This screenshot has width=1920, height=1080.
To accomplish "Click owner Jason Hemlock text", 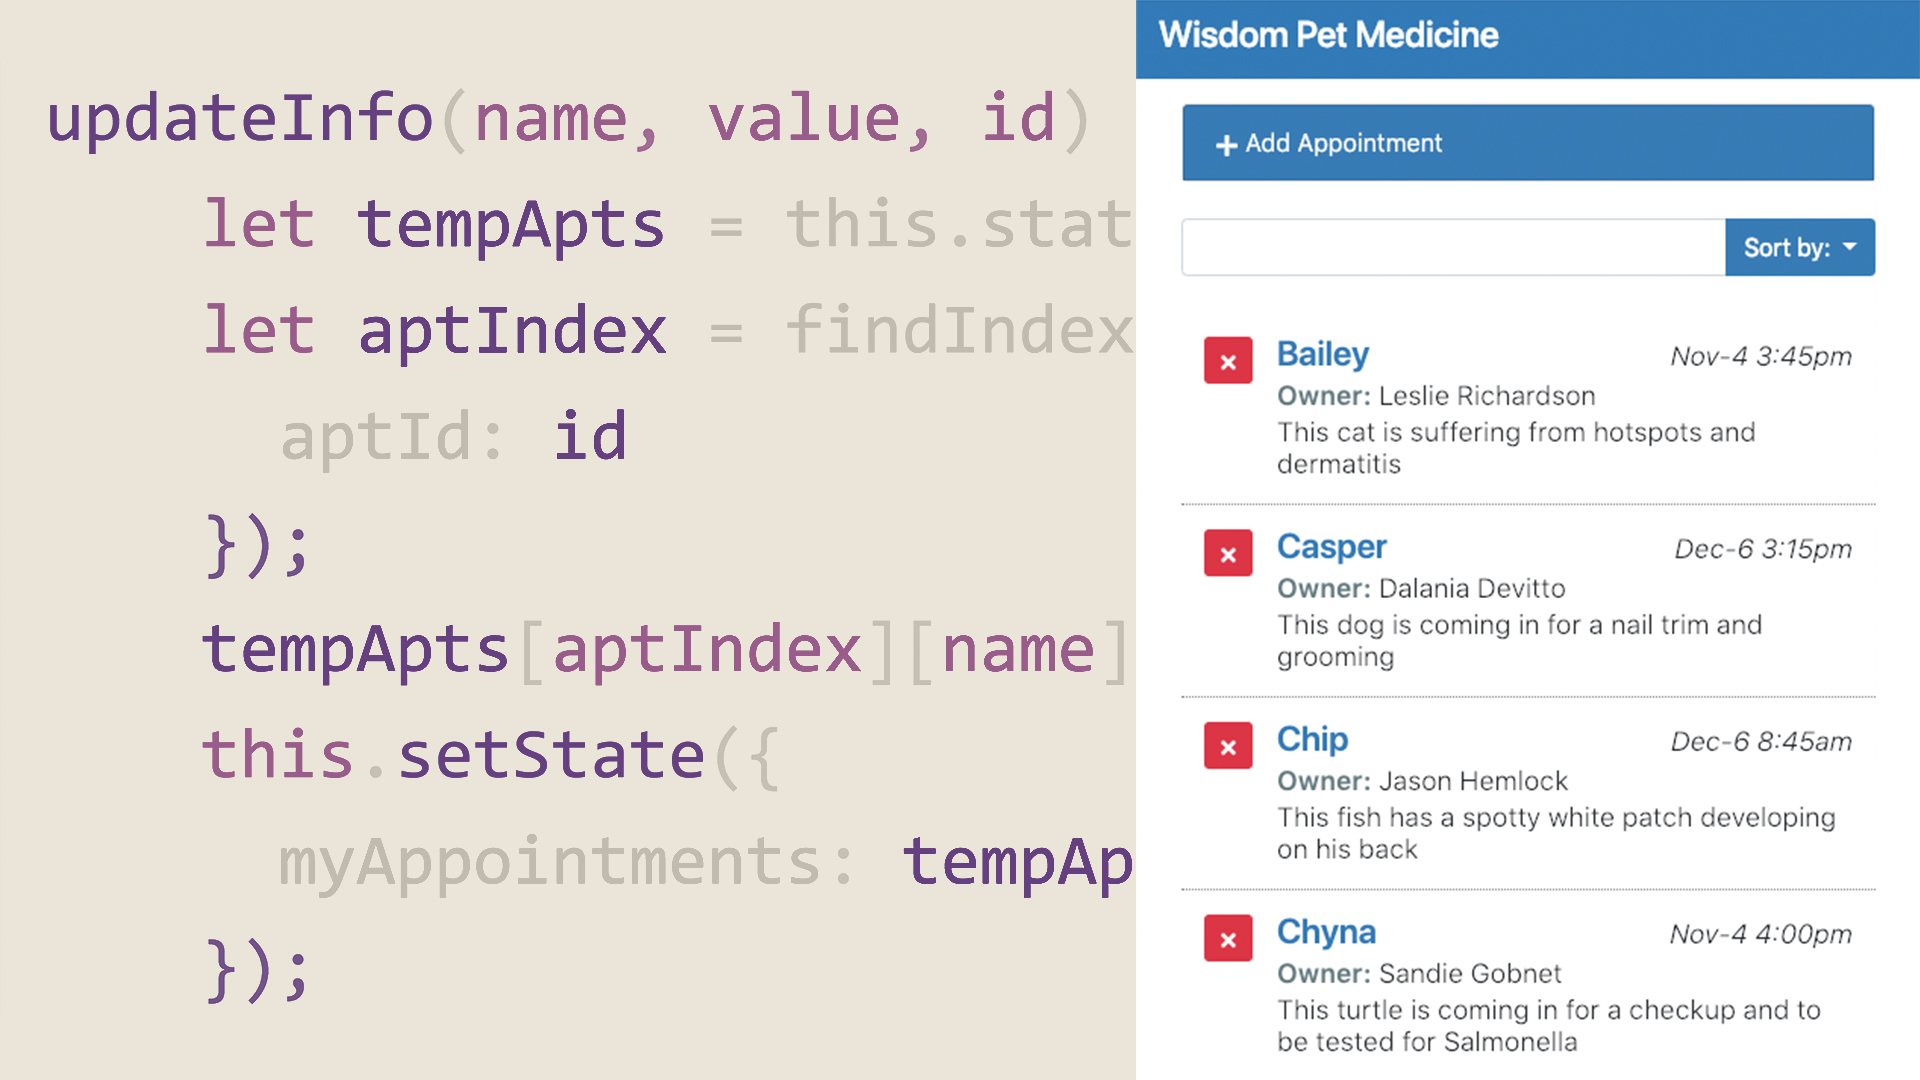I will 1473,781.
